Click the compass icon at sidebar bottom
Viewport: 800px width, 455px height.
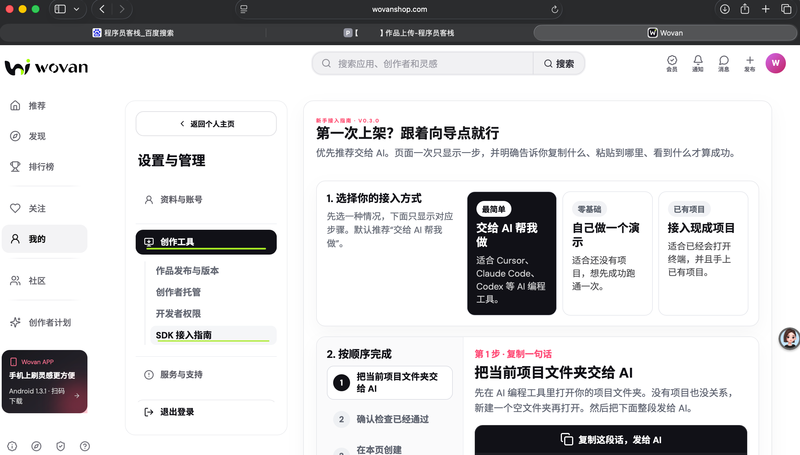click(x=36, y=446)
